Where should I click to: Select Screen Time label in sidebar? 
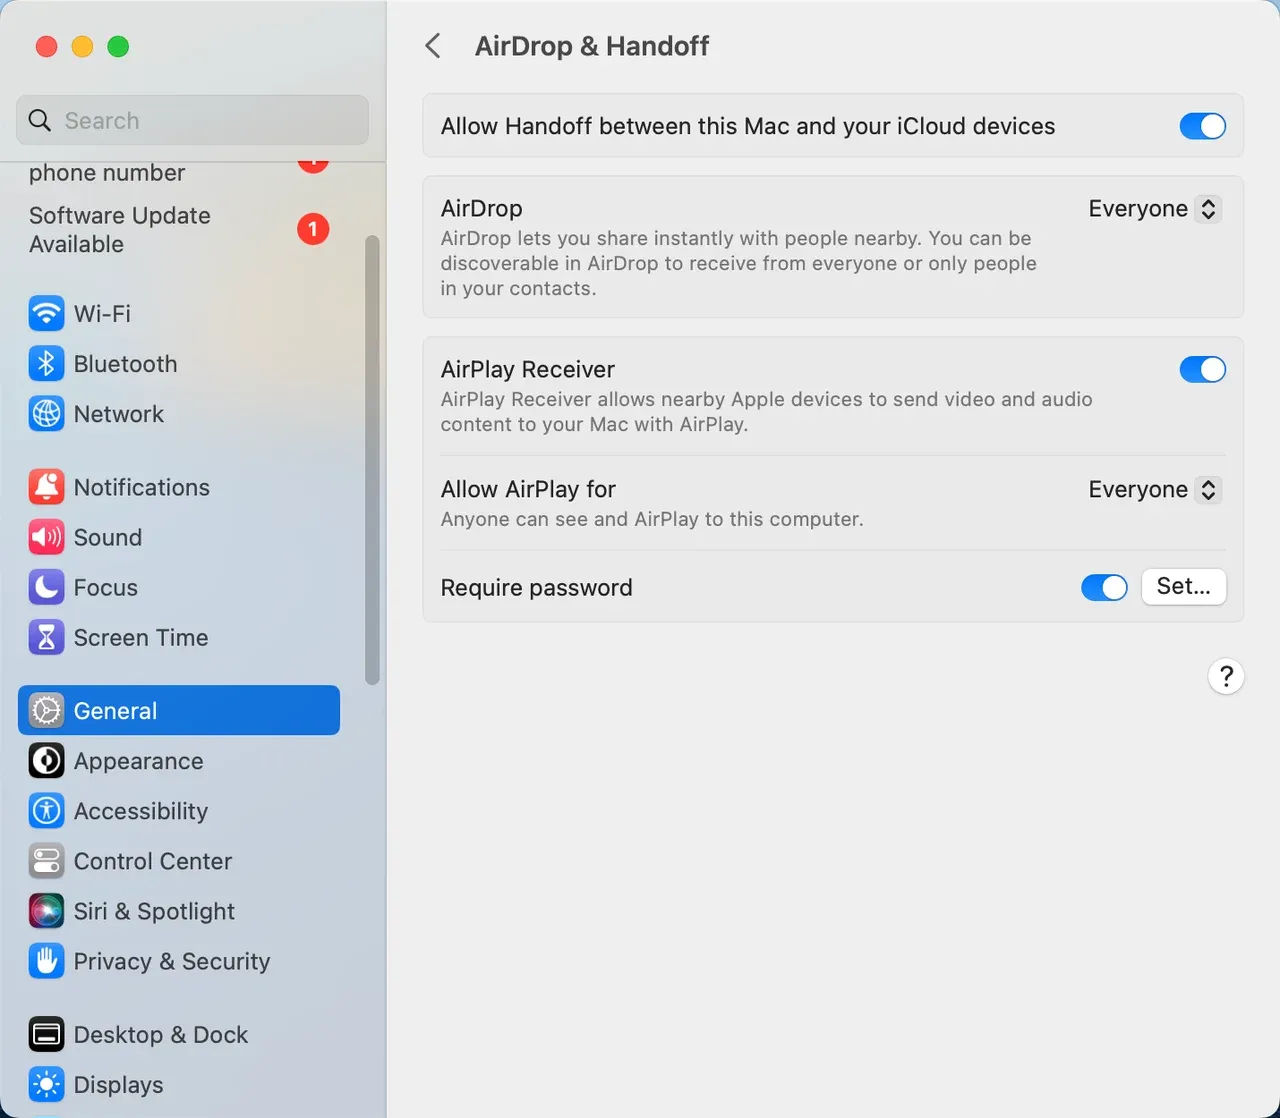point(141,637)
